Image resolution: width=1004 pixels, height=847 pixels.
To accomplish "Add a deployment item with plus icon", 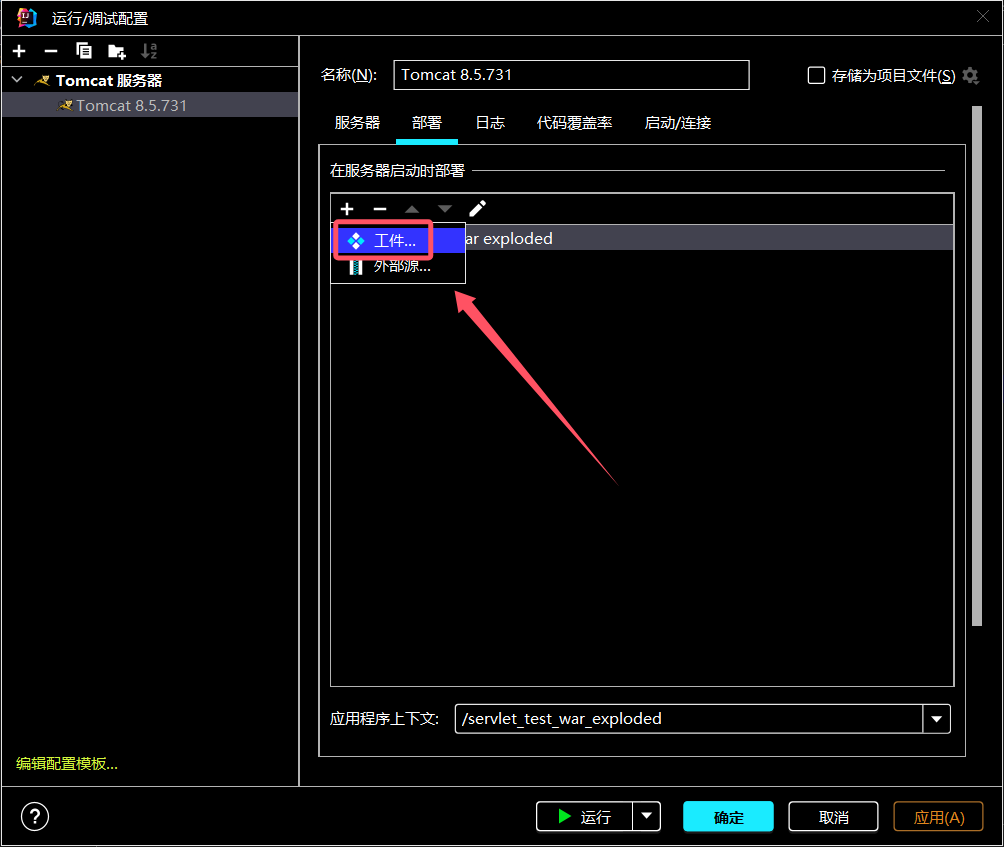I will point(347,209).
